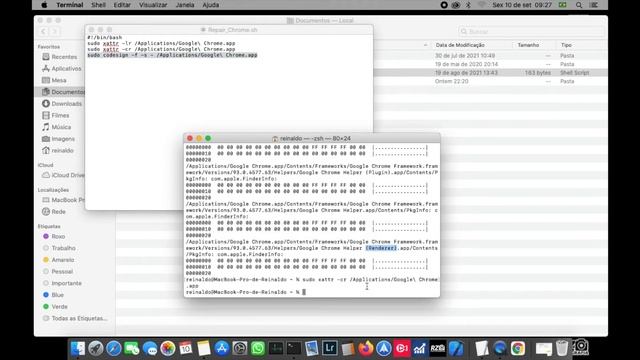Open Activity Monitor in the Dock
The height and width of the screenshot is (360, 640).
pos(276,349)
